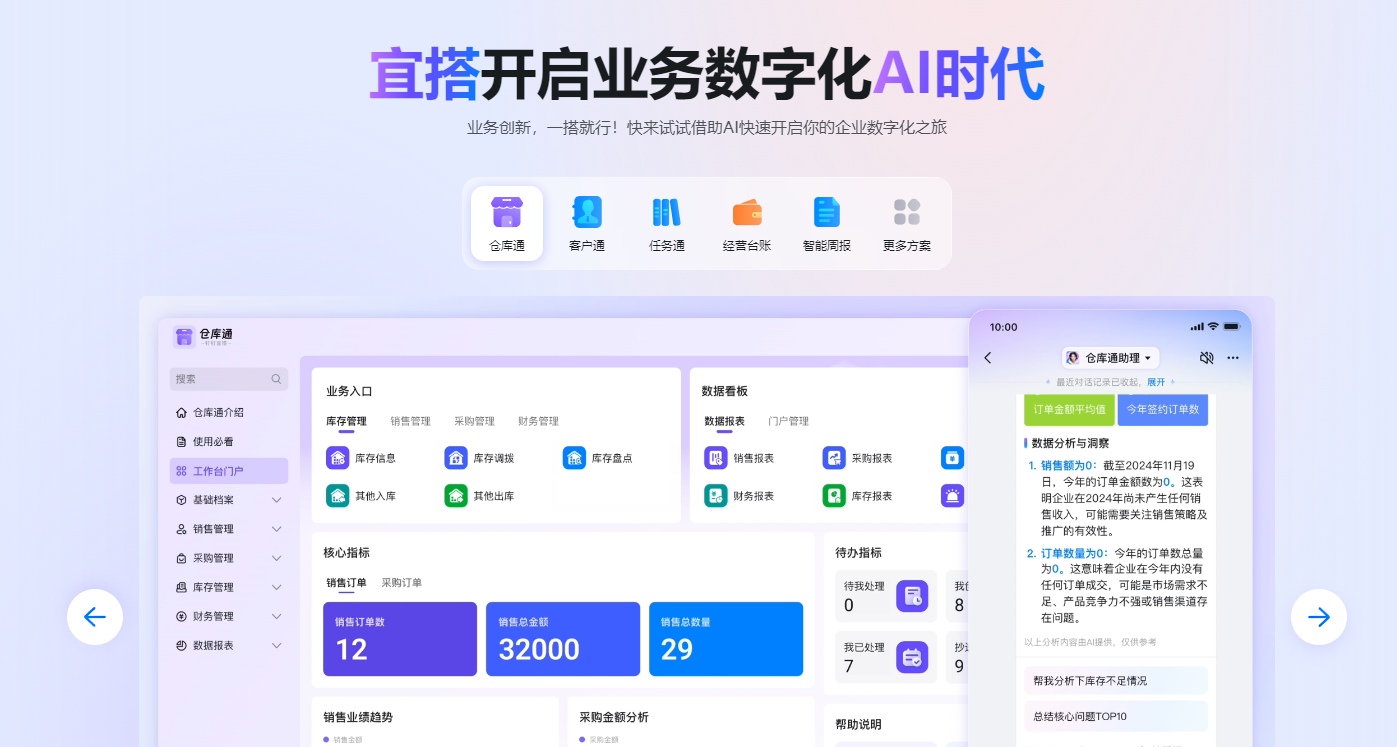1397x747 pixels.
Task: Open 库存盘点 icon
Action: point(574,458)
